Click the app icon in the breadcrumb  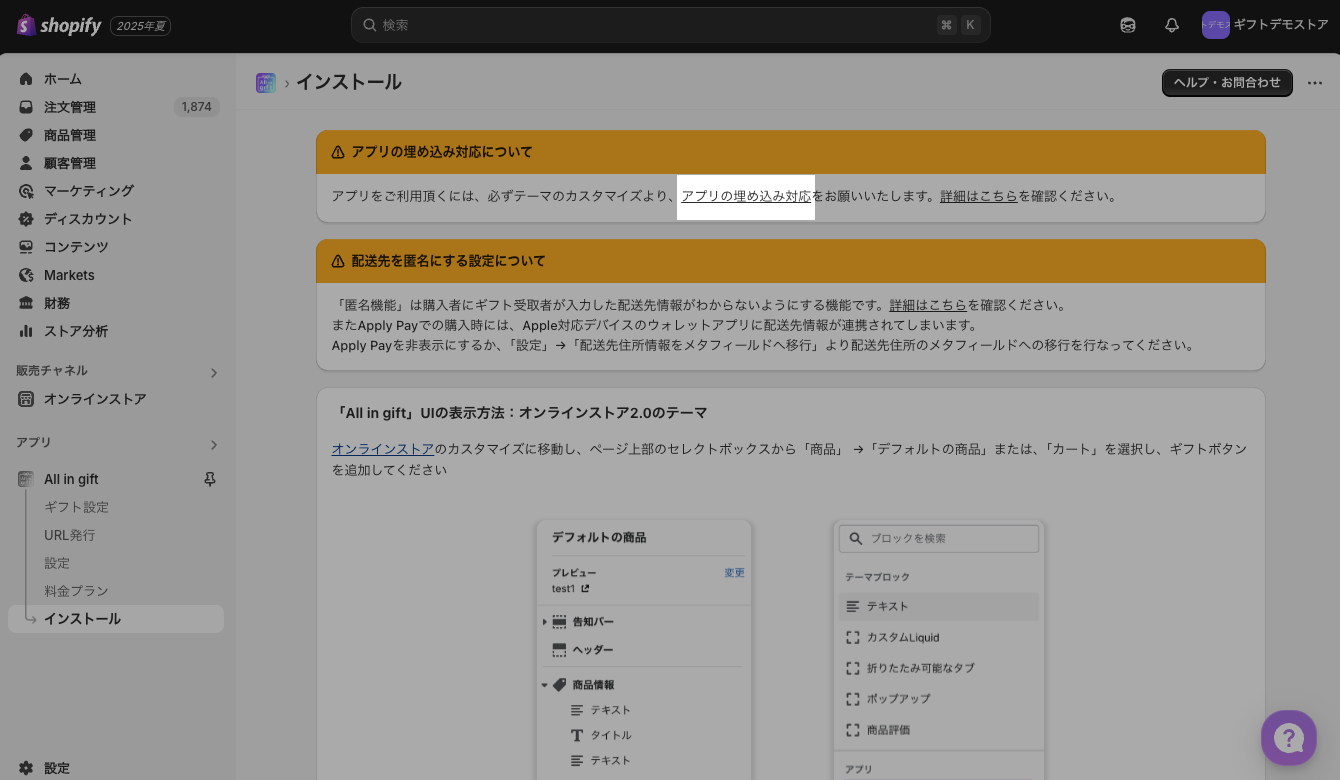(266, 83)
